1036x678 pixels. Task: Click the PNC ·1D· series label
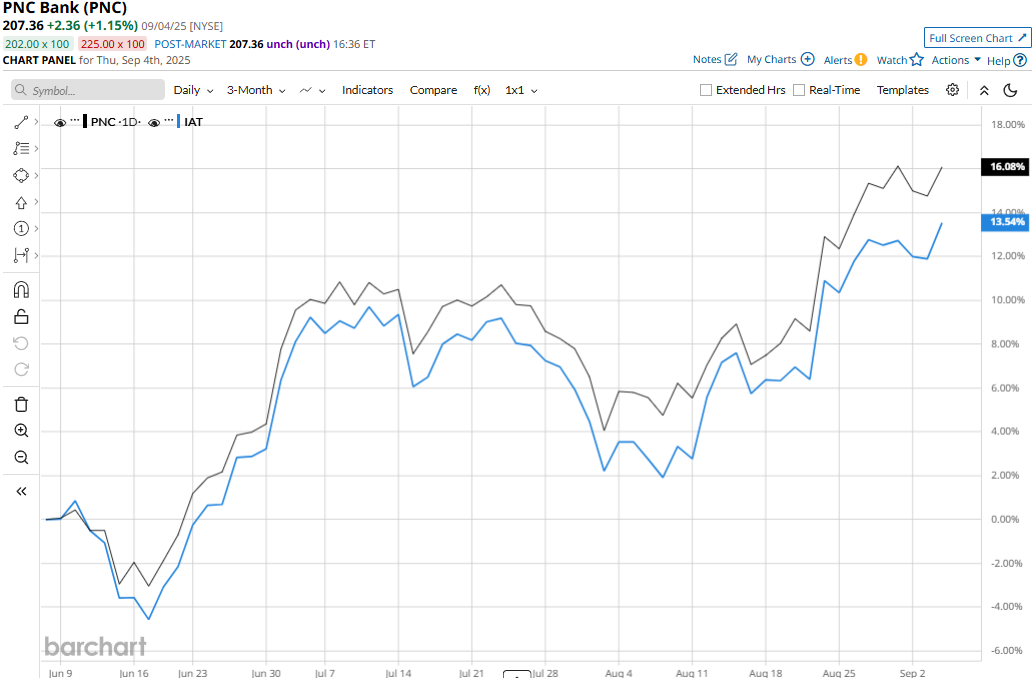(x=116, y=122)
